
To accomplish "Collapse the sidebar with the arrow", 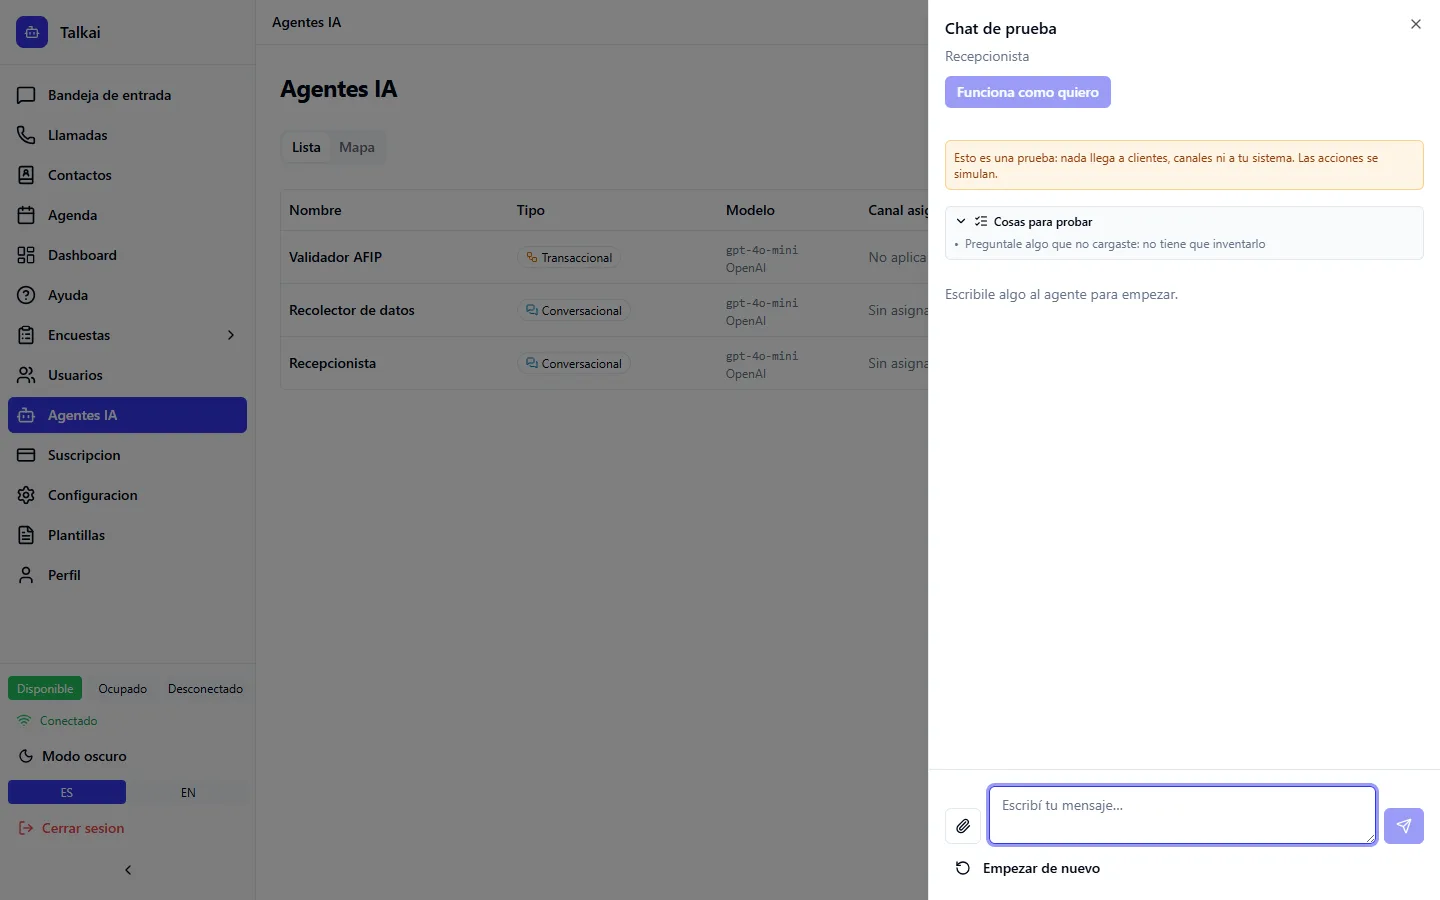I will [128, 870].
